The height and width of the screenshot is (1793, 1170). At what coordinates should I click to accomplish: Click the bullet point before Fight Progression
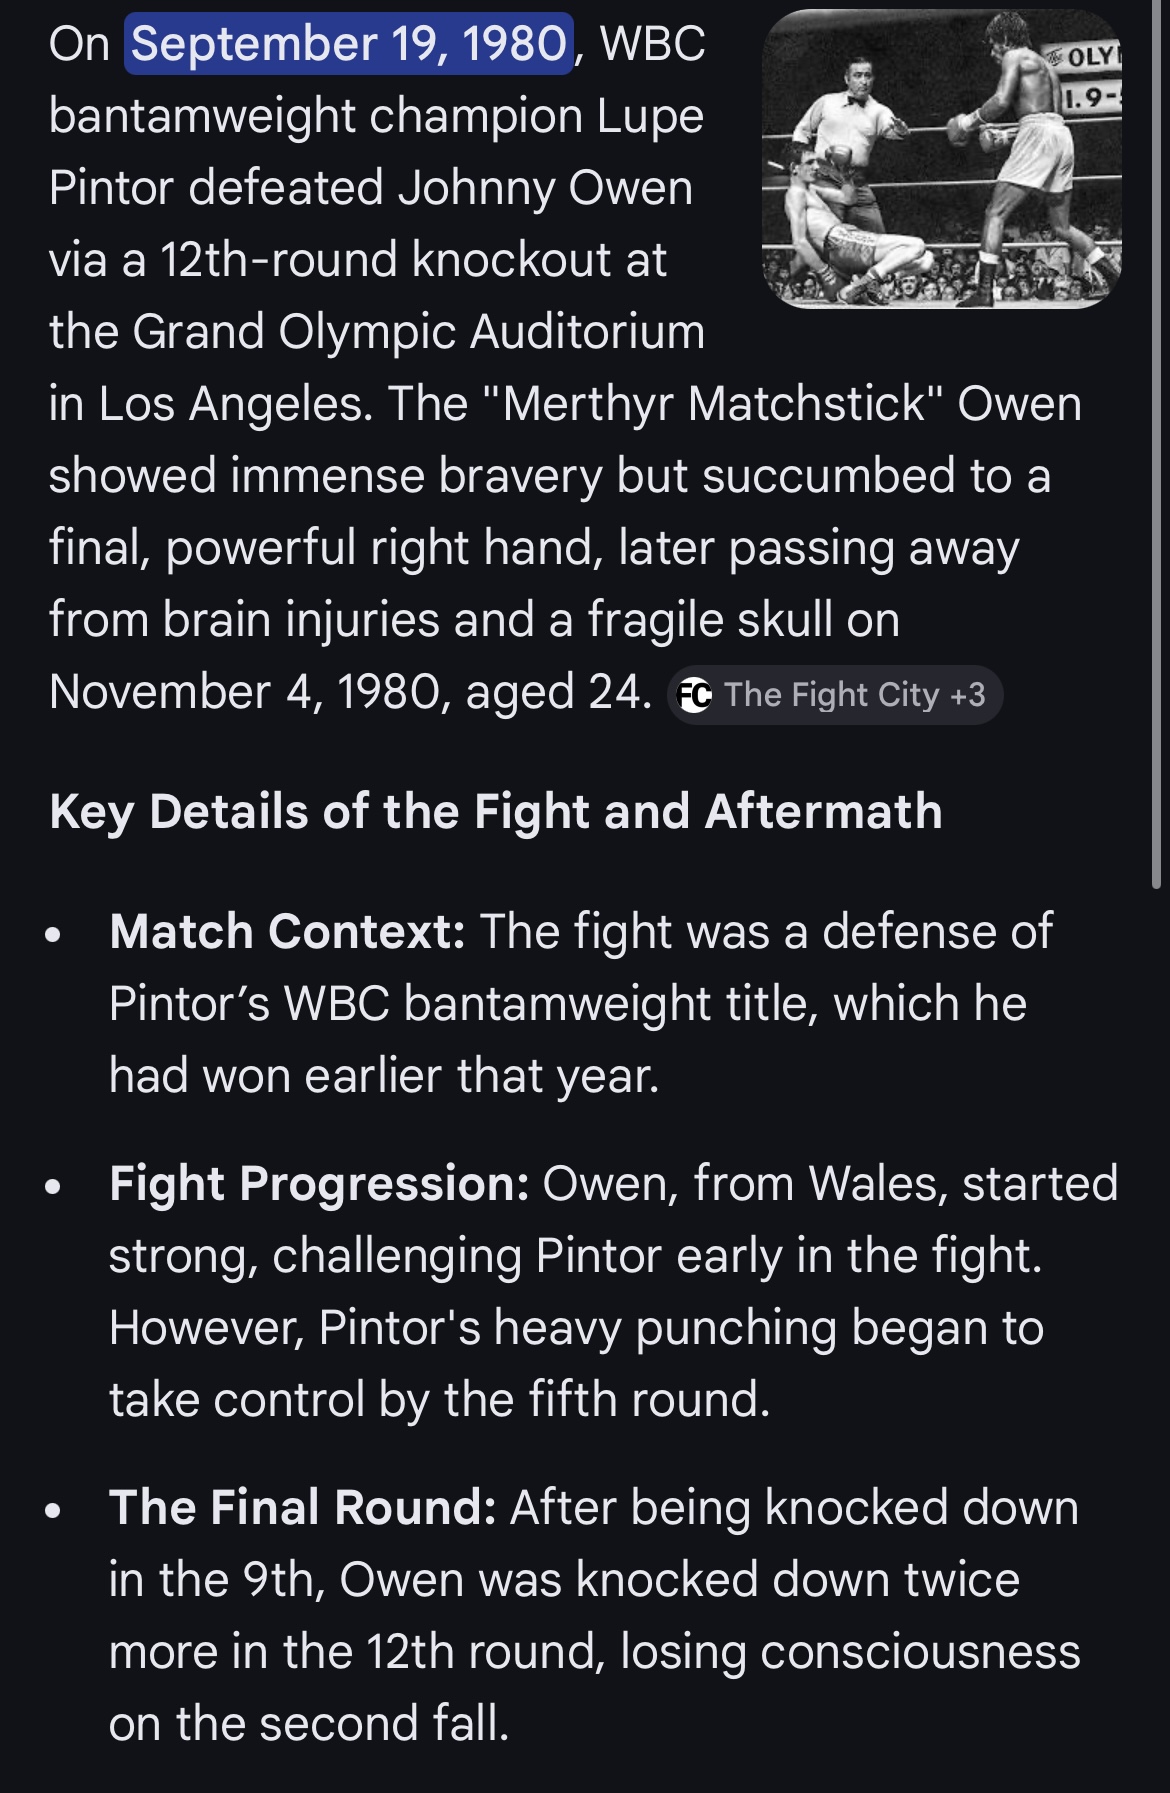click(53, 1187)
